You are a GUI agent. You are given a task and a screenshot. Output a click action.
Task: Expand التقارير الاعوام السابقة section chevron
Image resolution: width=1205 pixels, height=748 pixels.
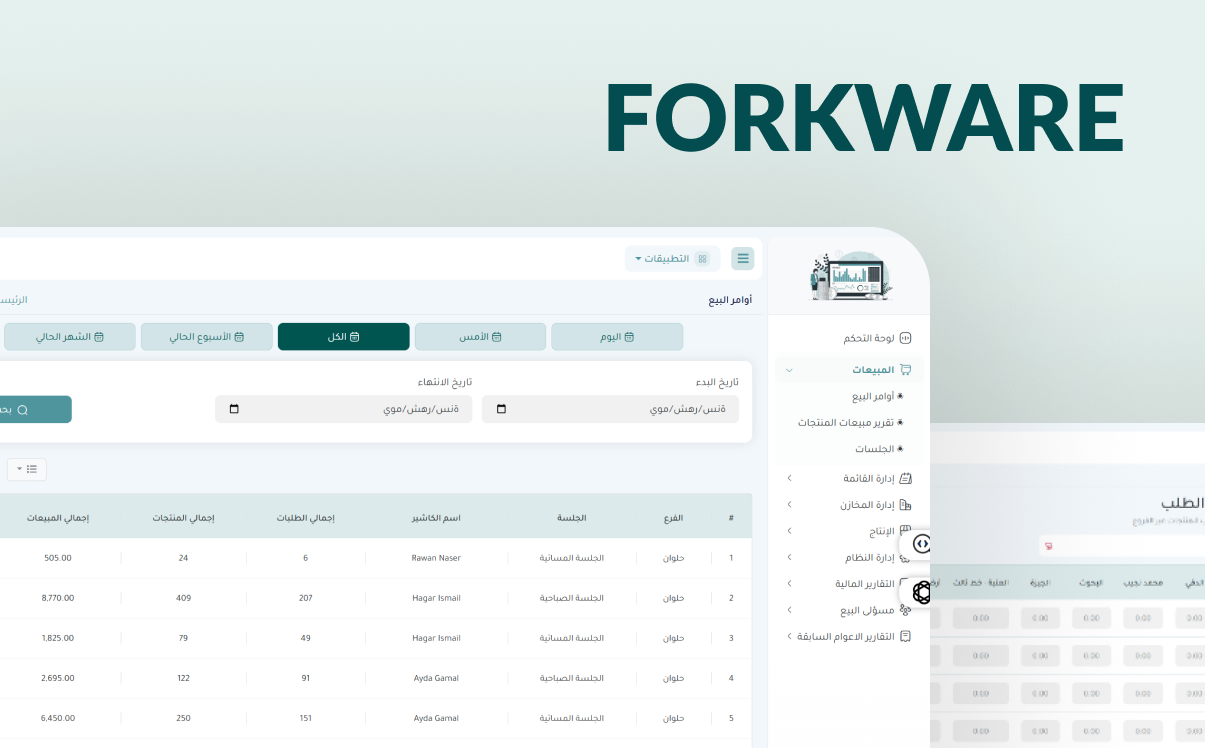coord(789,635)
